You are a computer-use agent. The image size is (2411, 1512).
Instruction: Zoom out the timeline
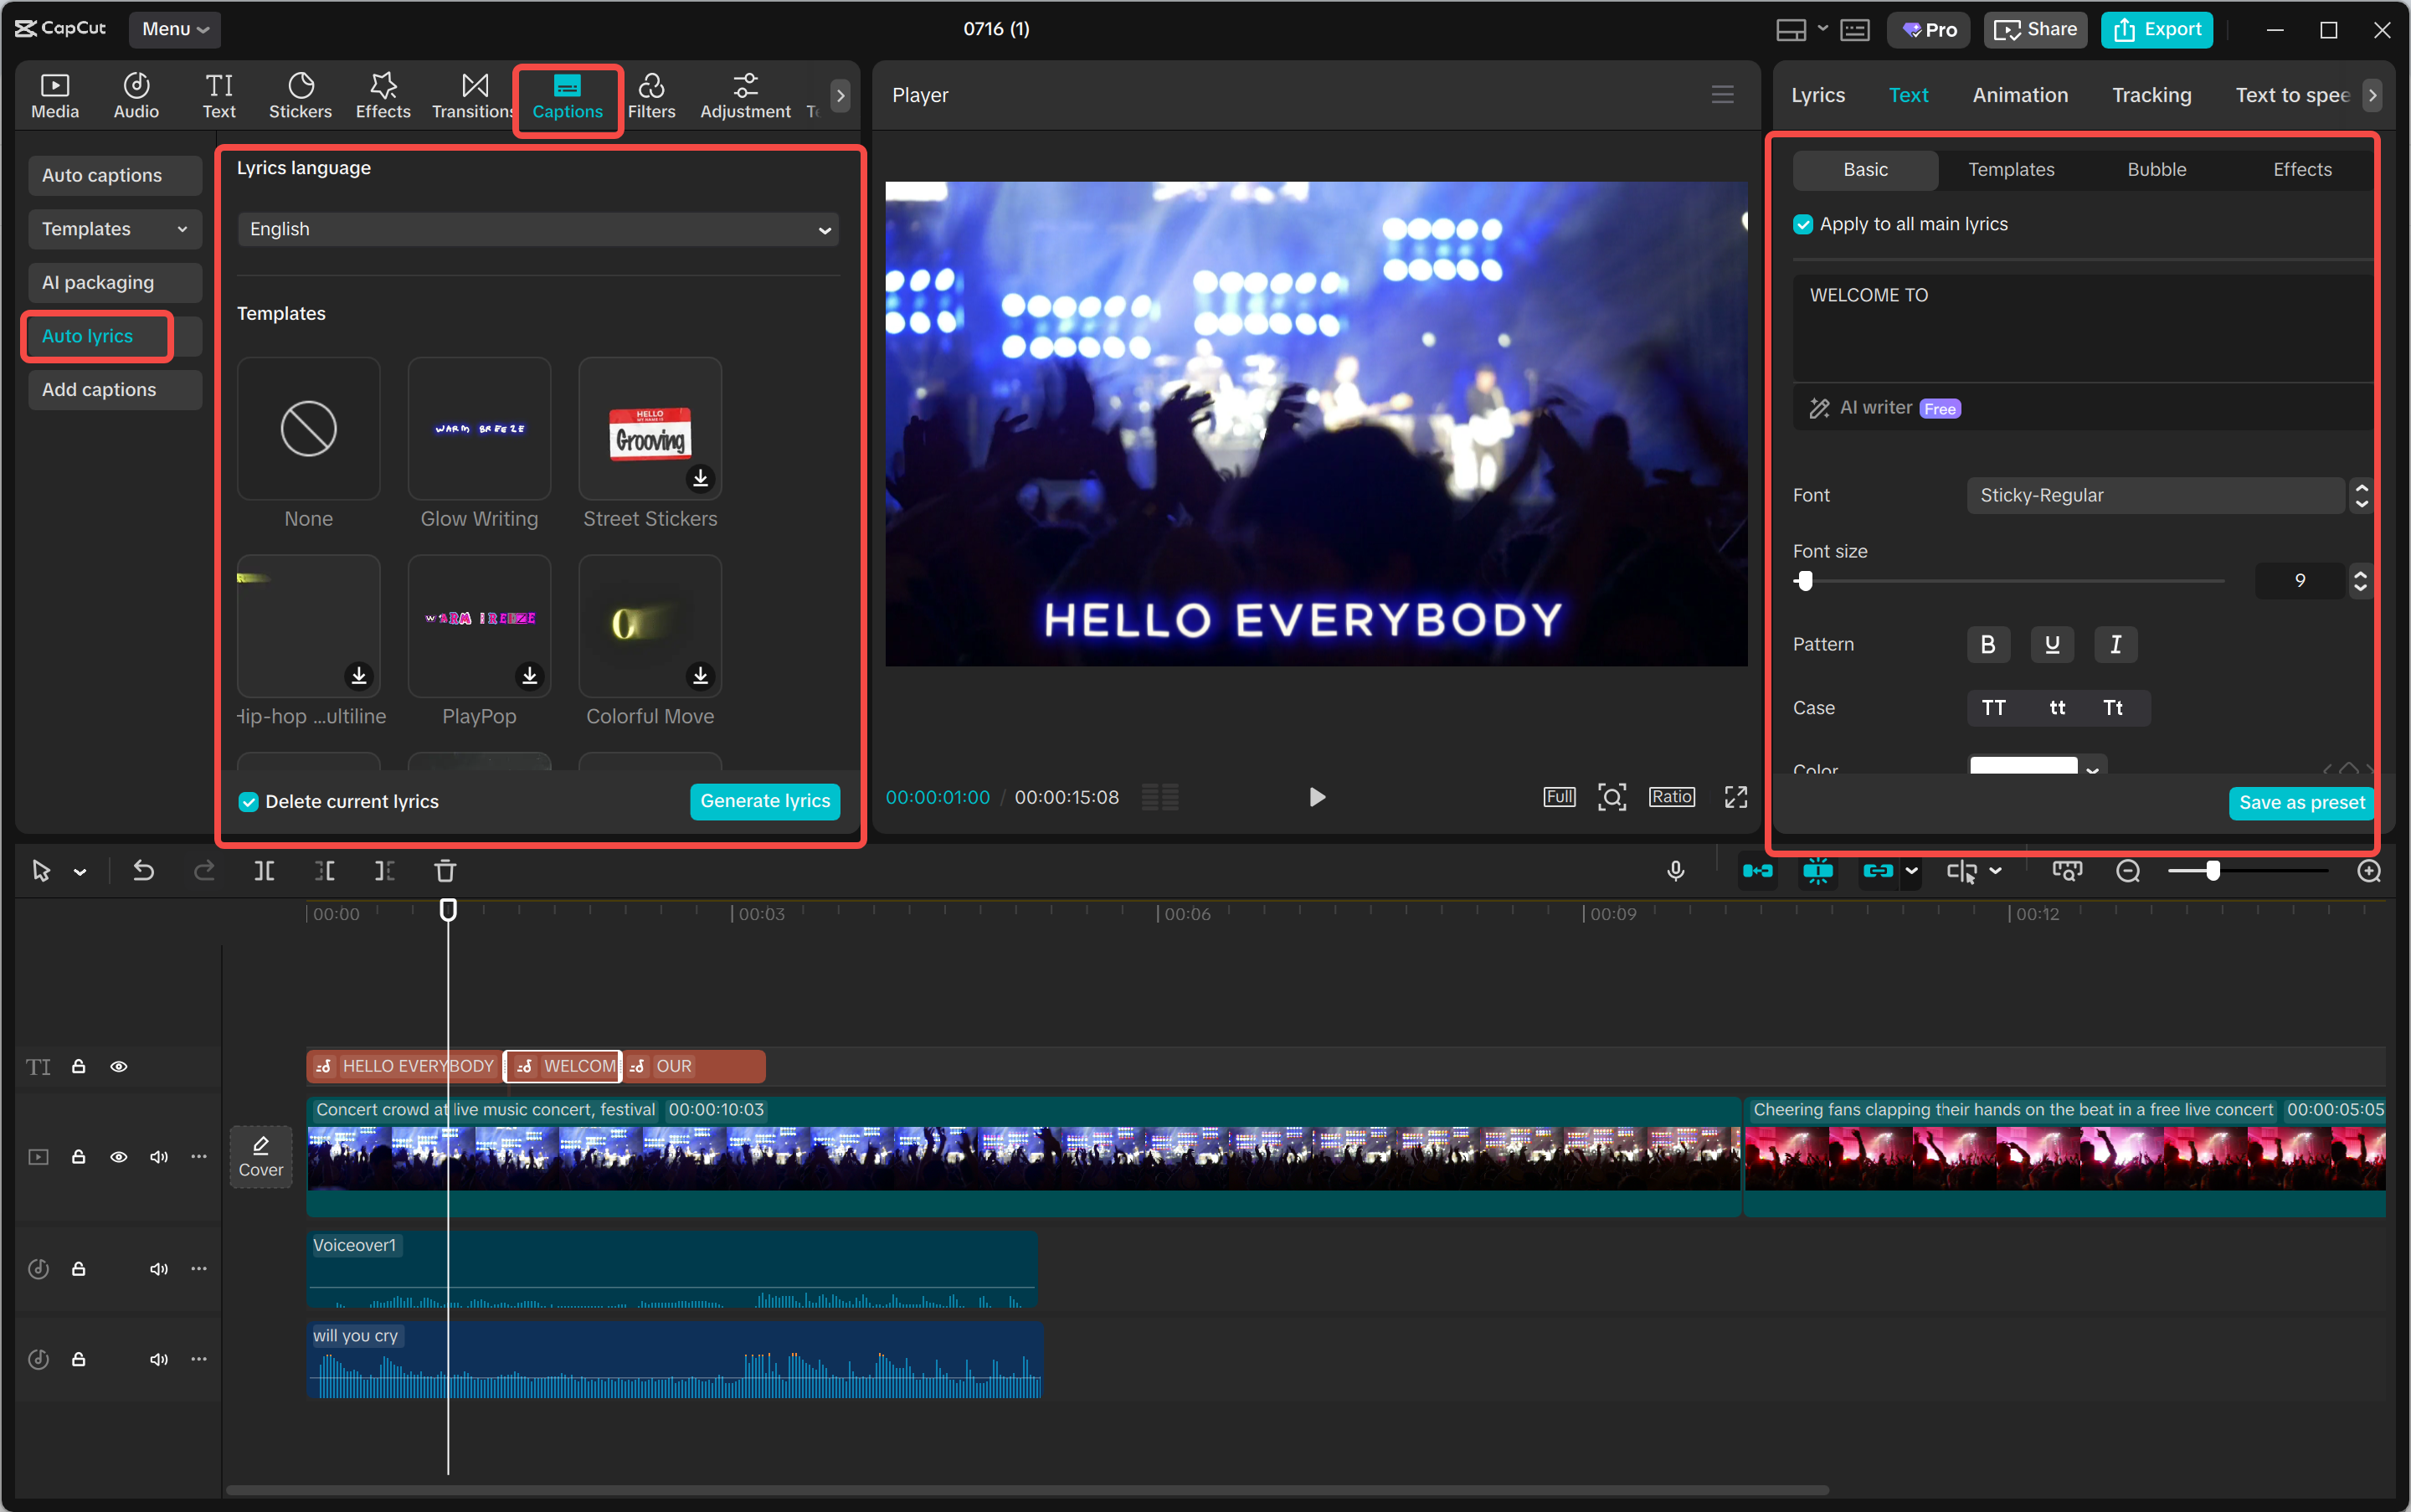coord(2128,871)
